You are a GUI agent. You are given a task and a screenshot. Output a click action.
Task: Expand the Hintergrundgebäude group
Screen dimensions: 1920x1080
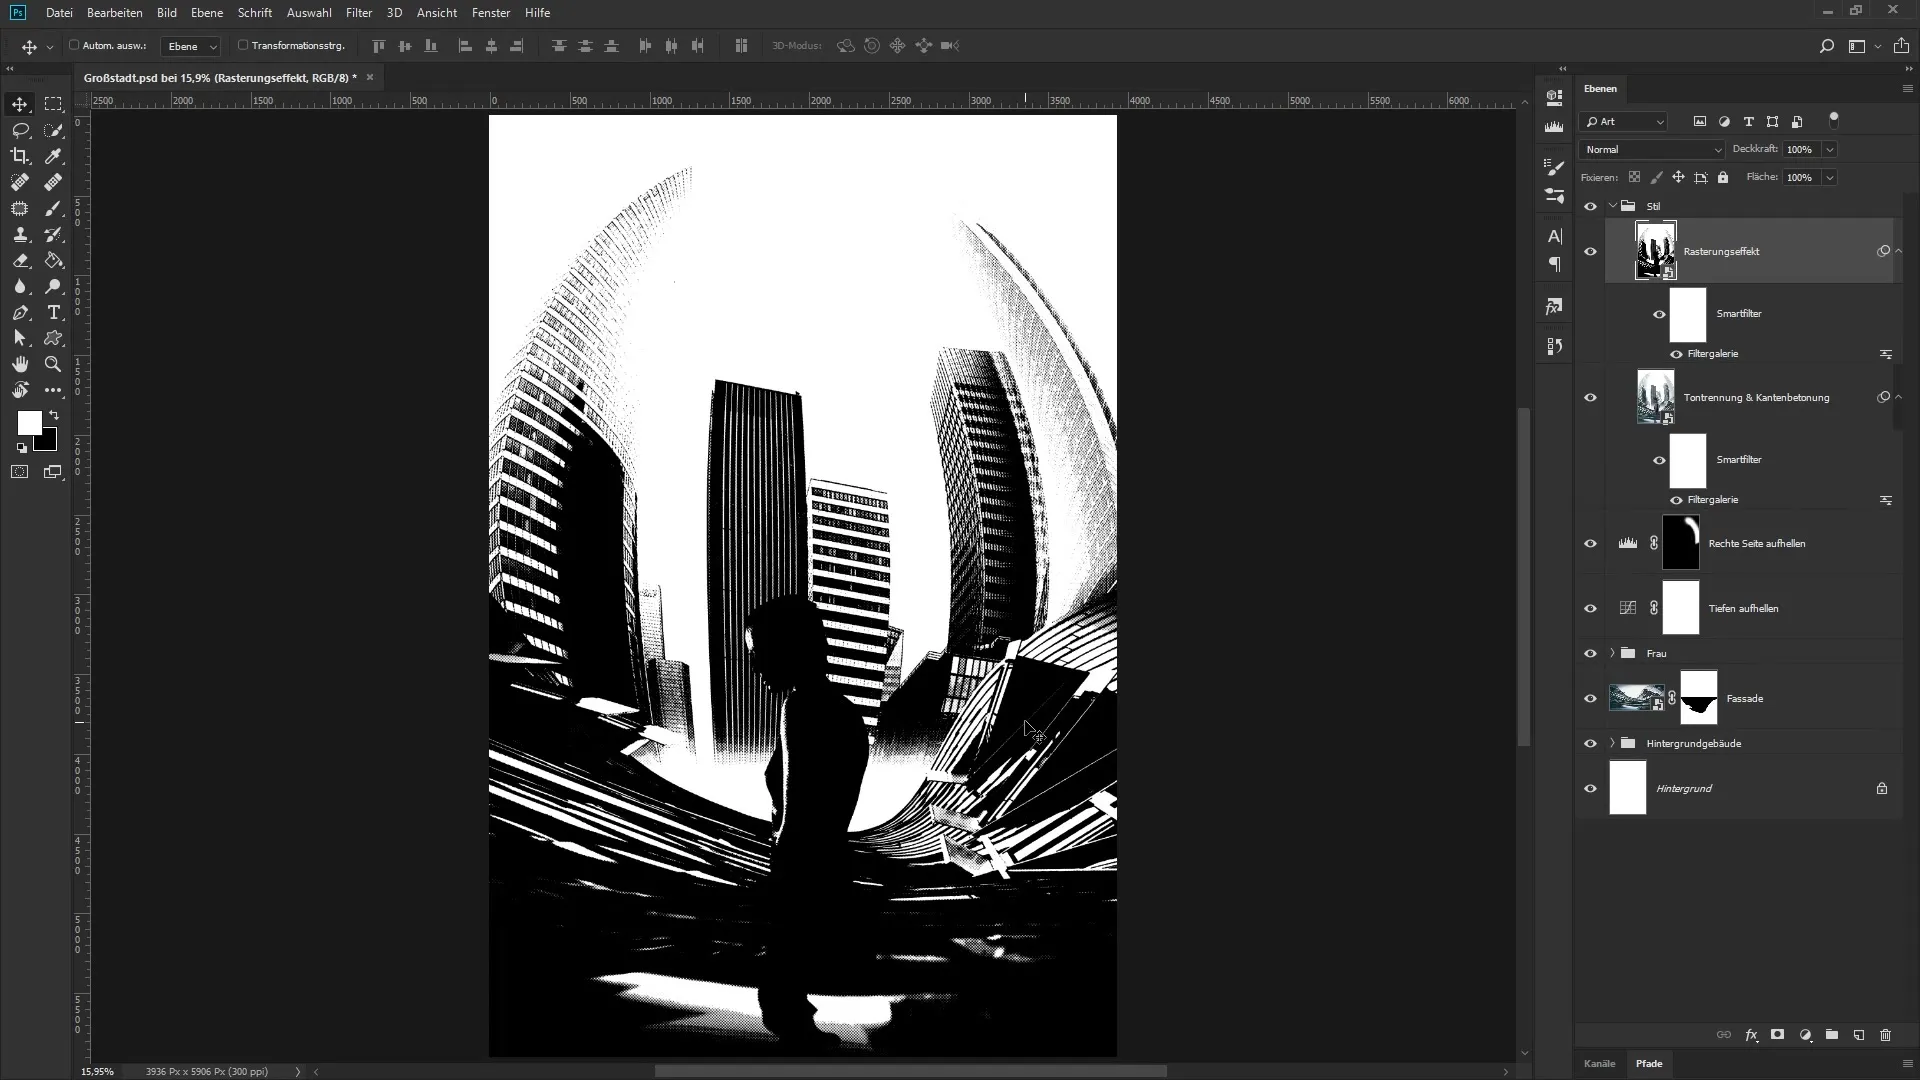pyautogui.click(x=1612, y=743)
